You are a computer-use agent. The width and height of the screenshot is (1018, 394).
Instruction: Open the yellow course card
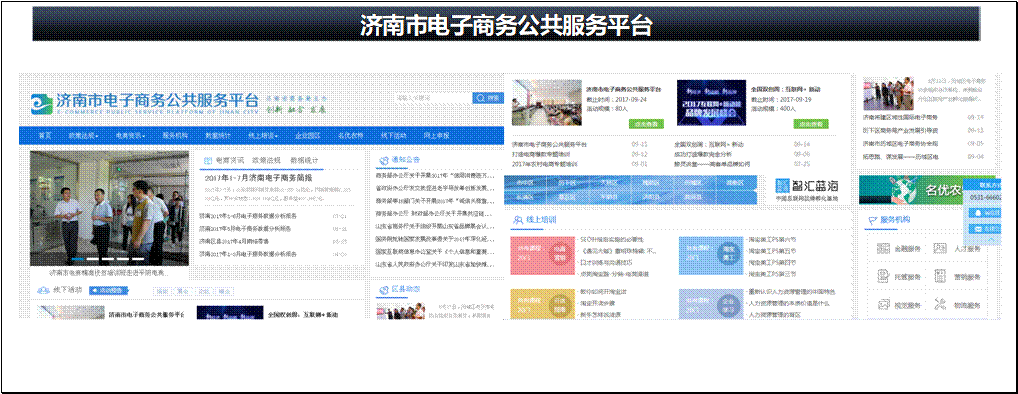(x=542, y=304)
